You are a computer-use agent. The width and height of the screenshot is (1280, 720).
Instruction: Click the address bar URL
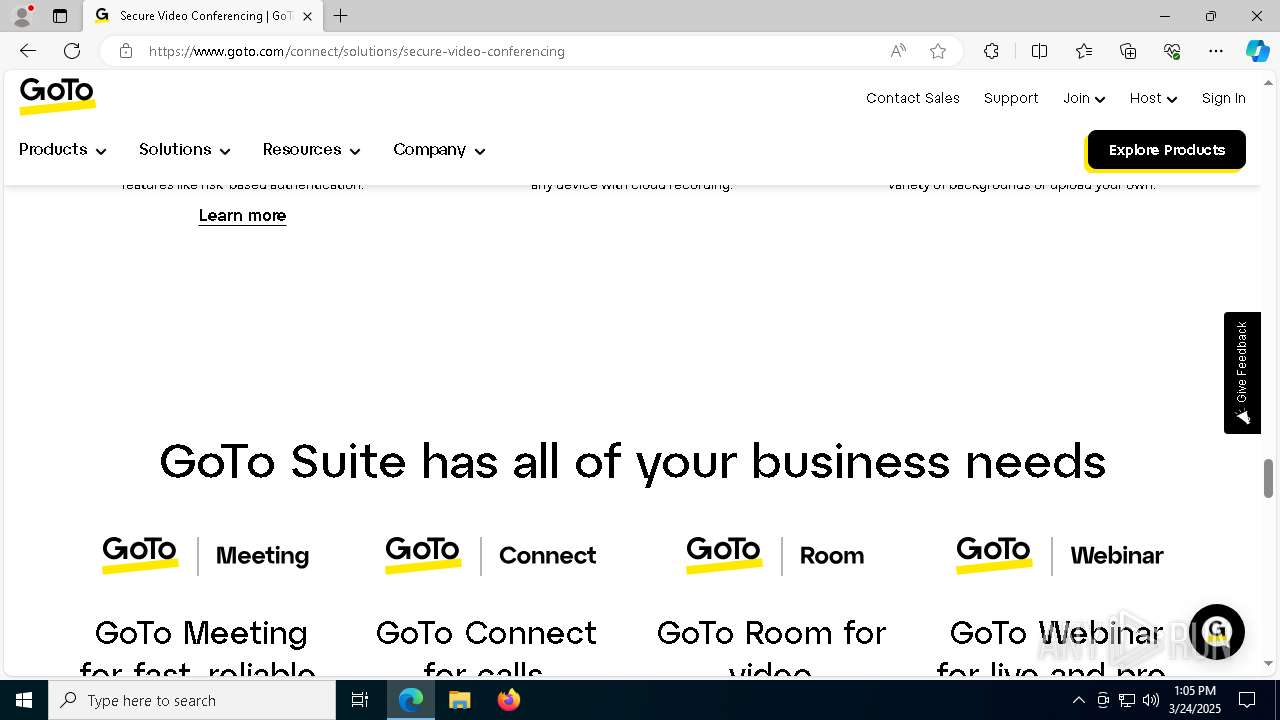point(357,51)
